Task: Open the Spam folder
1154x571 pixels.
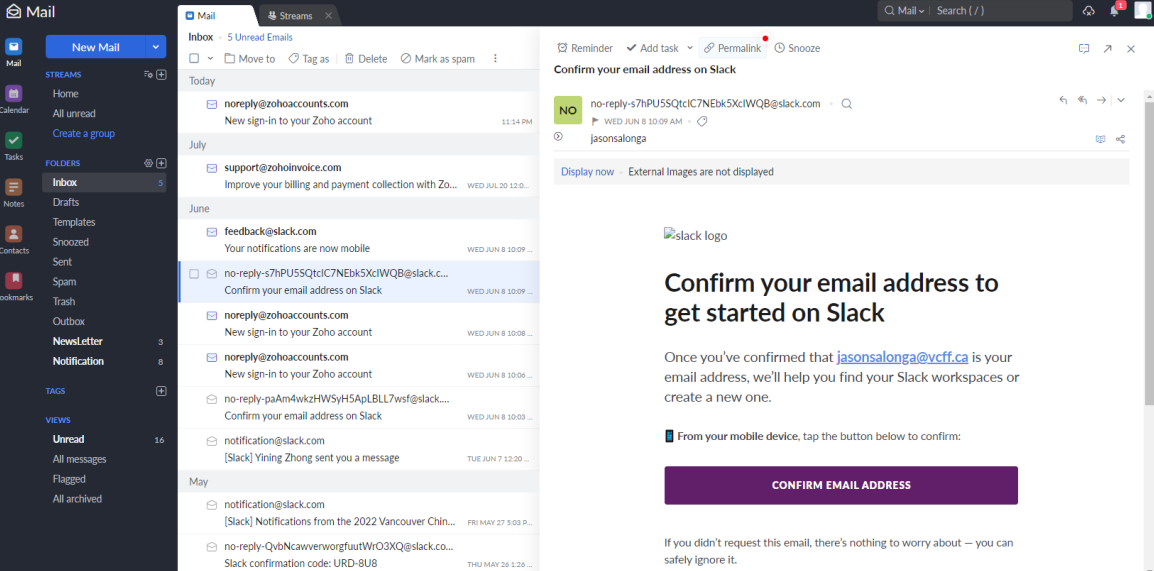Action: pyautogui.click(x=64, y=282)
